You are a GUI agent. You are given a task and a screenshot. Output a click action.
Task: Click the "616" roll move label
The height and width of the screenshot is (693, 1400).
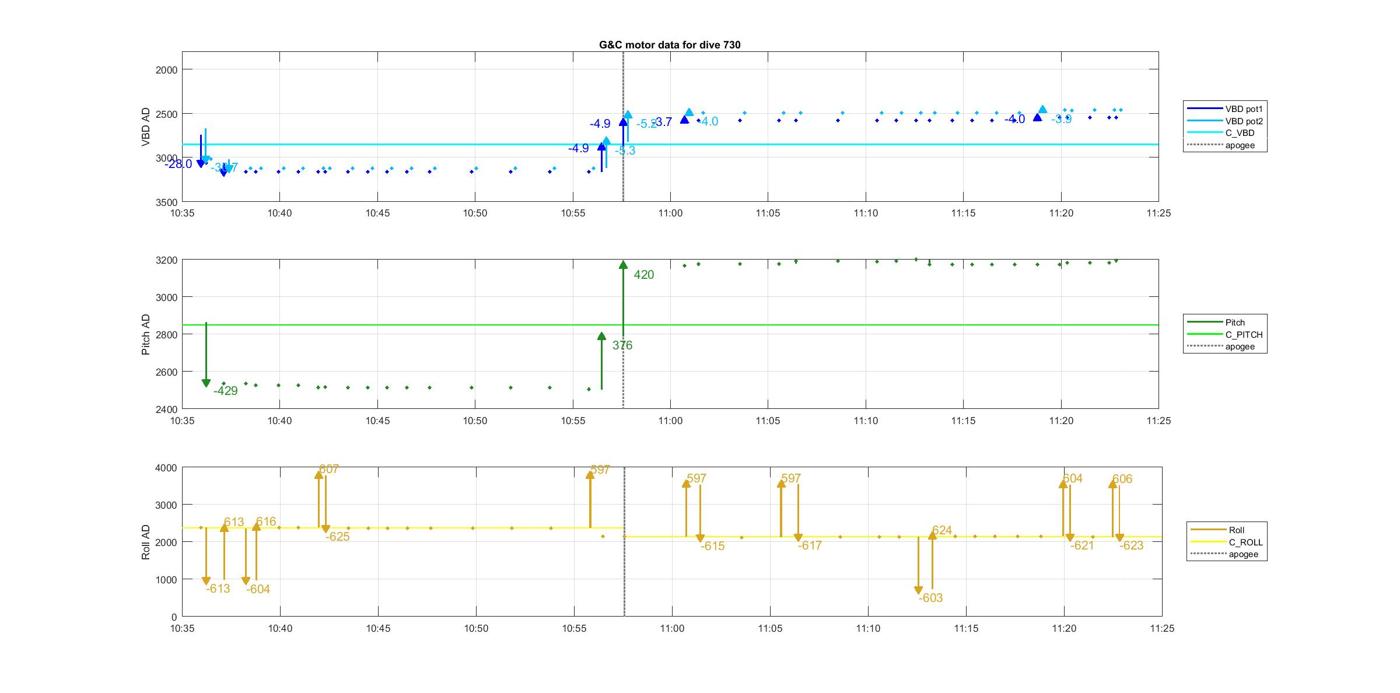tap(266, 522)
